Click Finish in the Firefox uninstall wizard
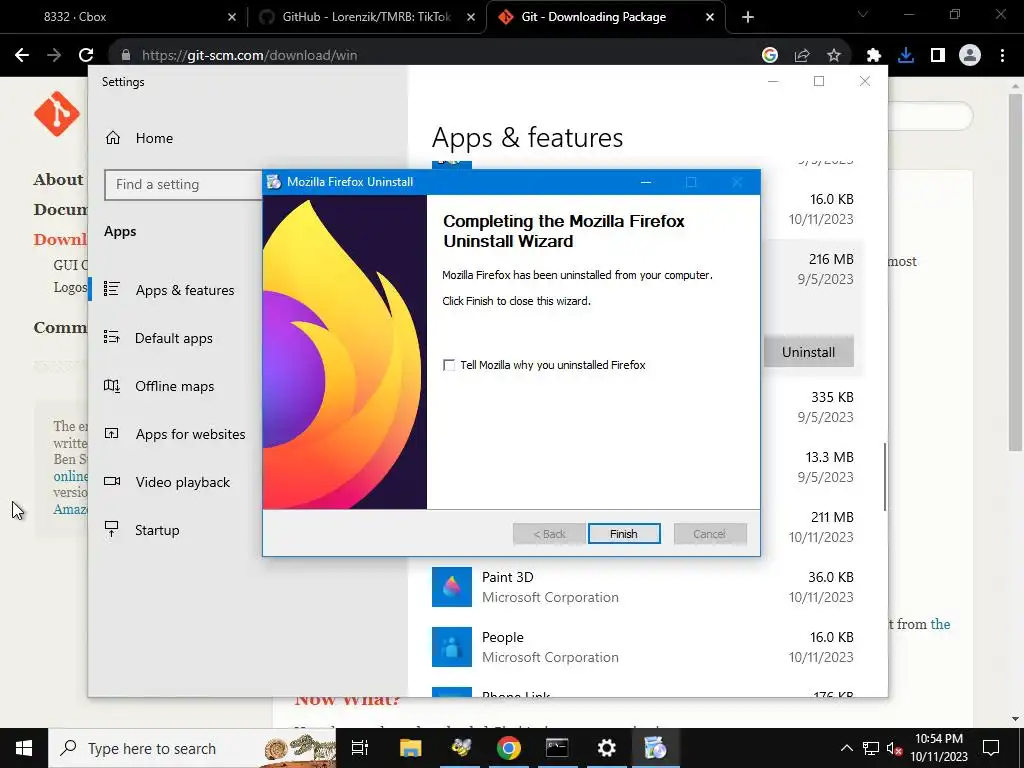1024x768 pixels. (624, 534)
